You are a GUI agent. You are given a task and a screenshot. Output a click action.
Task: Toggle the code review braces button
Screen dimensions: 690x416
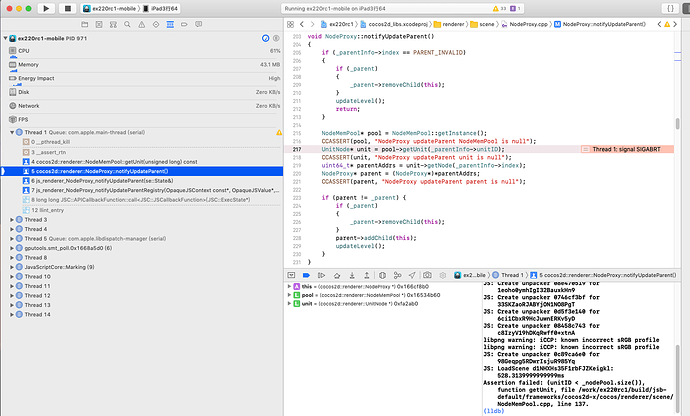(x=670, y=8)
